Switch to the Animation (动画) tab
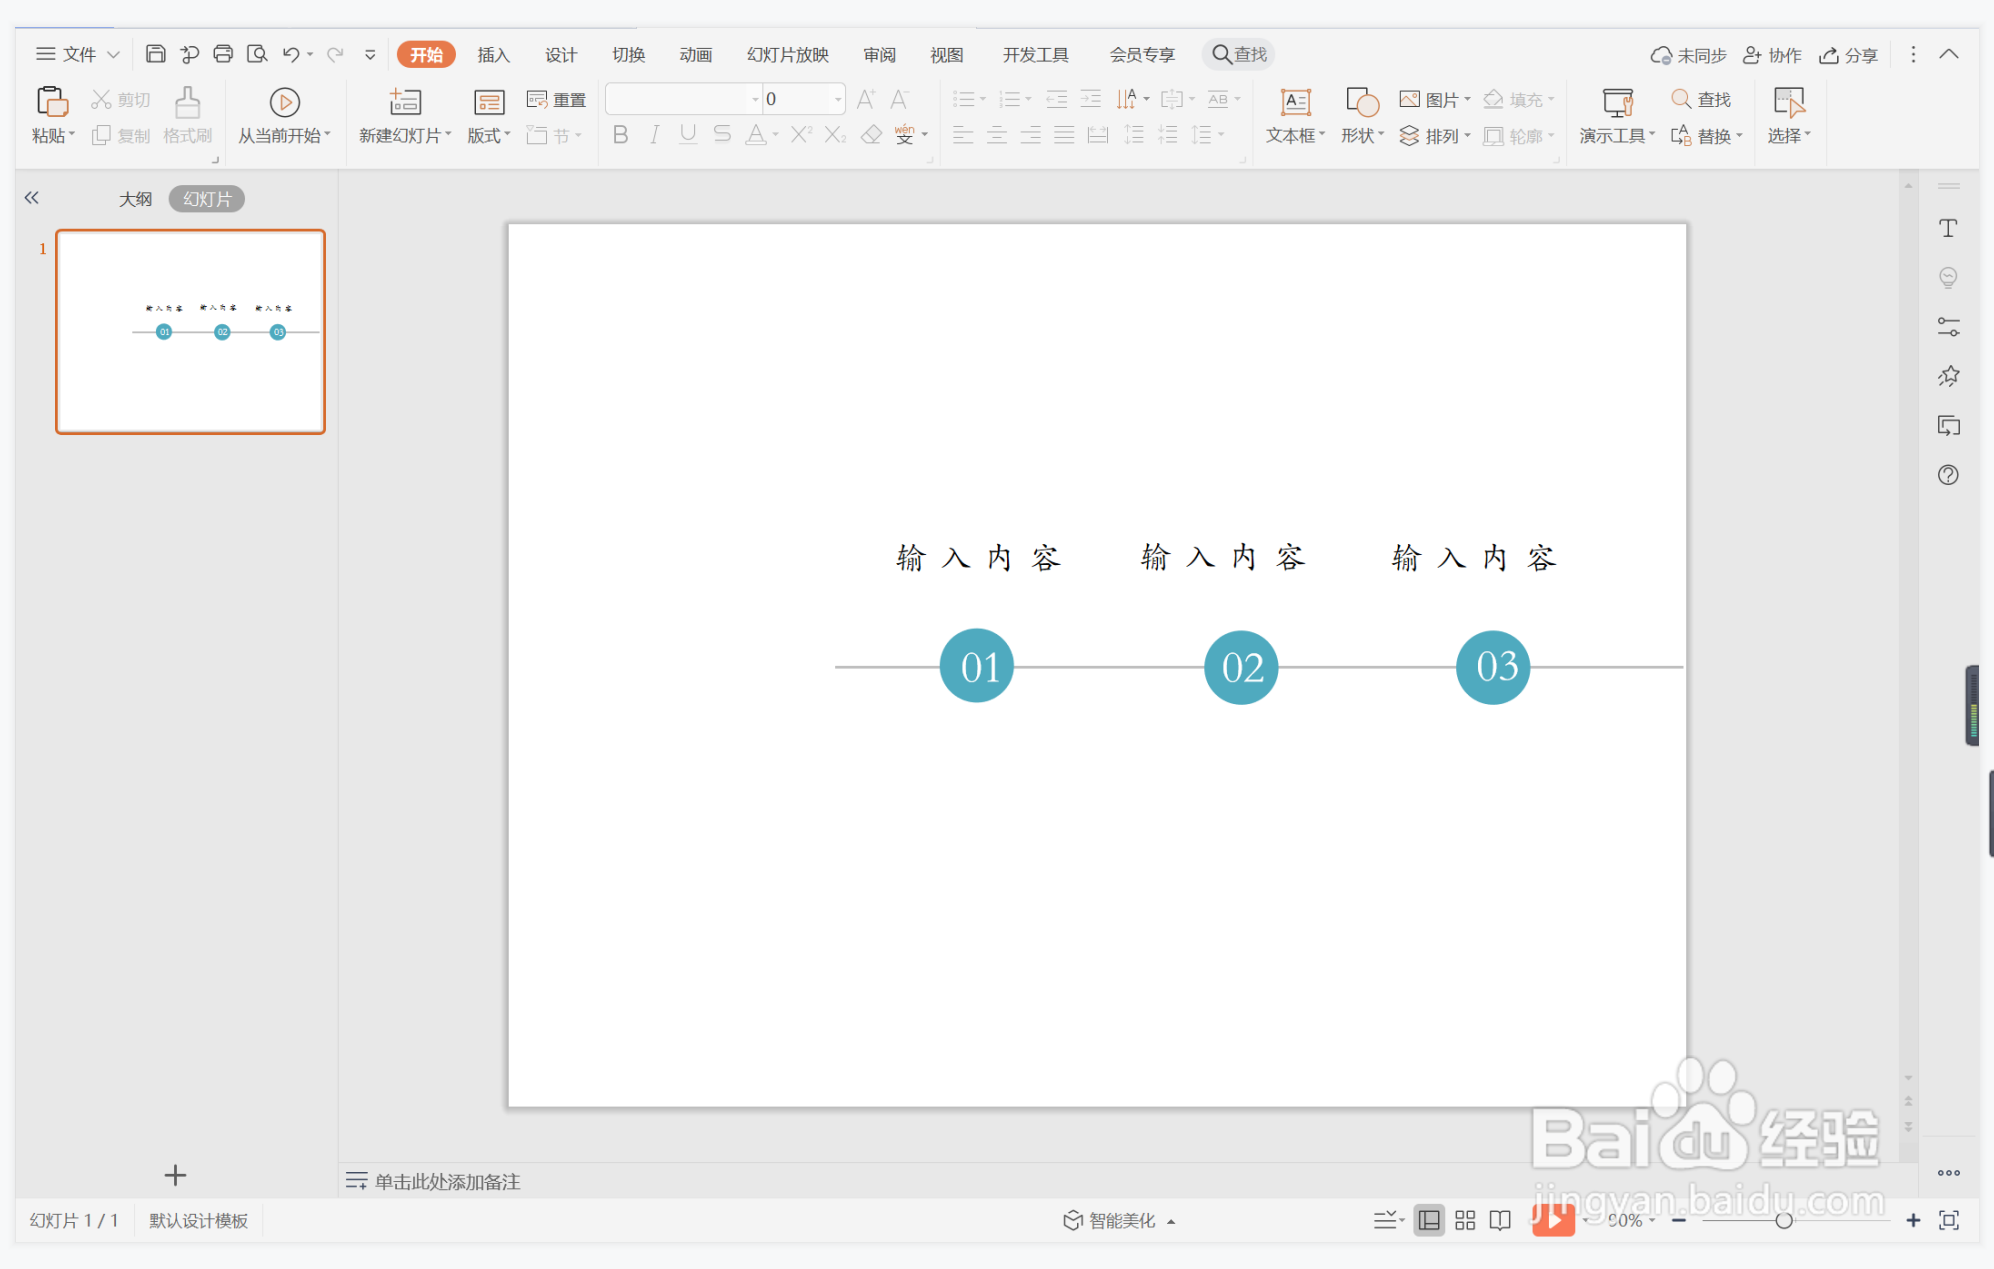The image size is (1994, 1269). [x=695, y=54]
